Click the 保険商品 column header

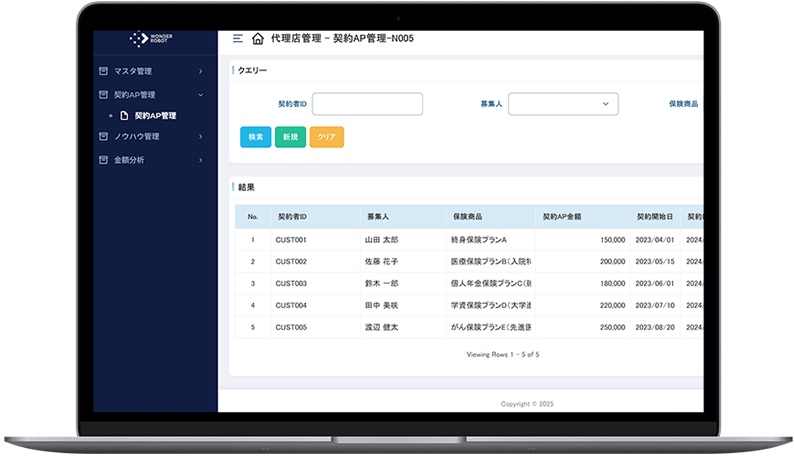pos(491,217)
